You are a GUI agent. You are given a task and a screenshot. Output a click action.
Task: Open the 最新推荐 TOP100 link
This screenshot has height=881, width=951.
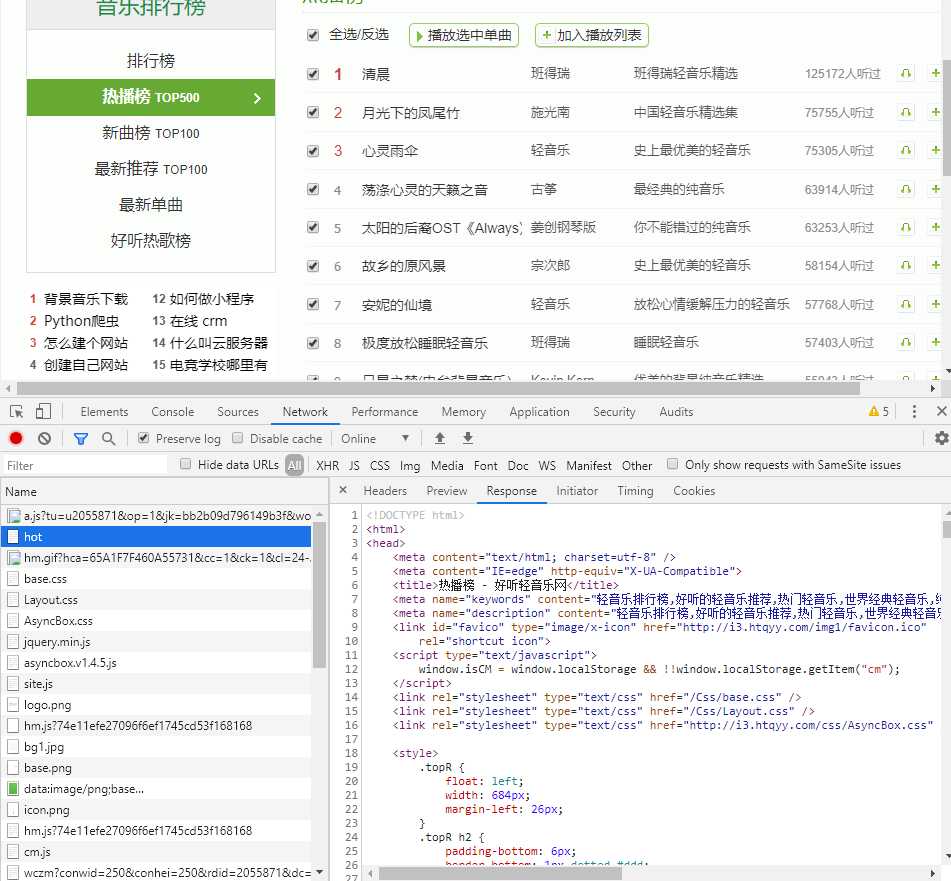(150, 169)
